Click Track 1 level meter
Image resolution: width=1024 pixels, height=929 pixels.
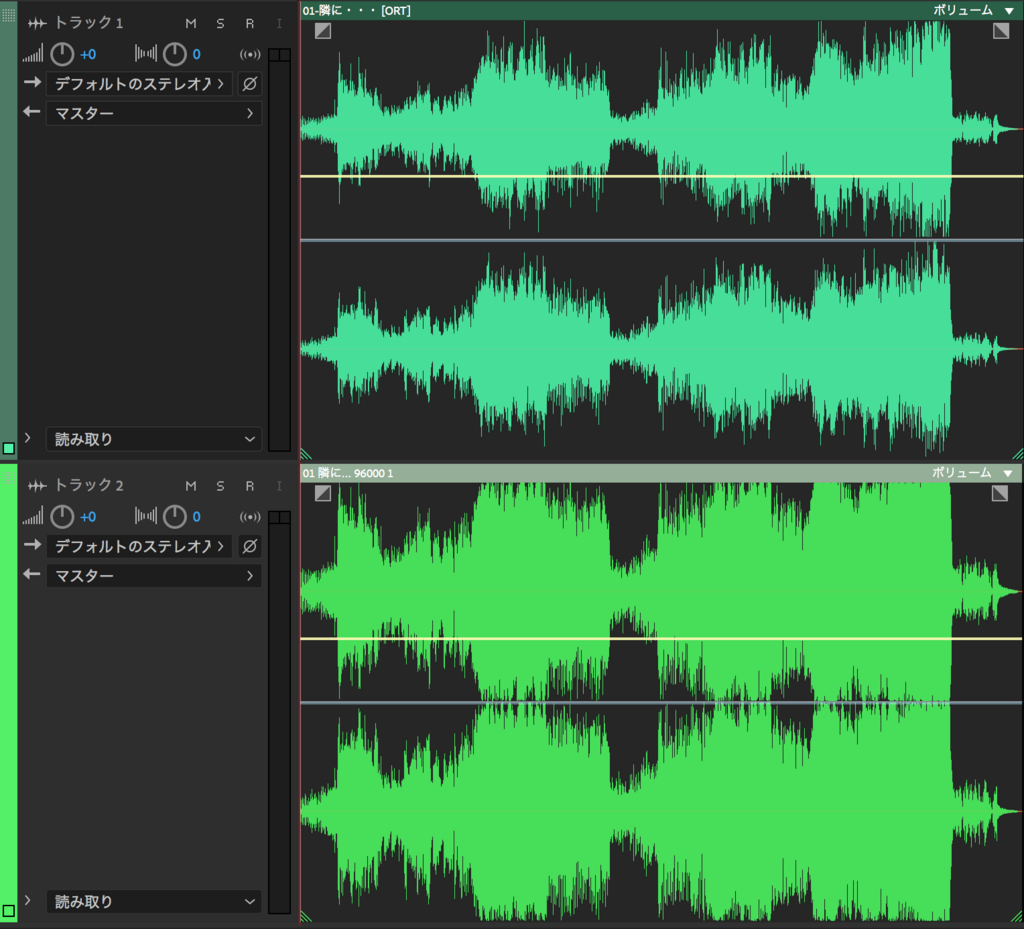(x=280, y=249)
